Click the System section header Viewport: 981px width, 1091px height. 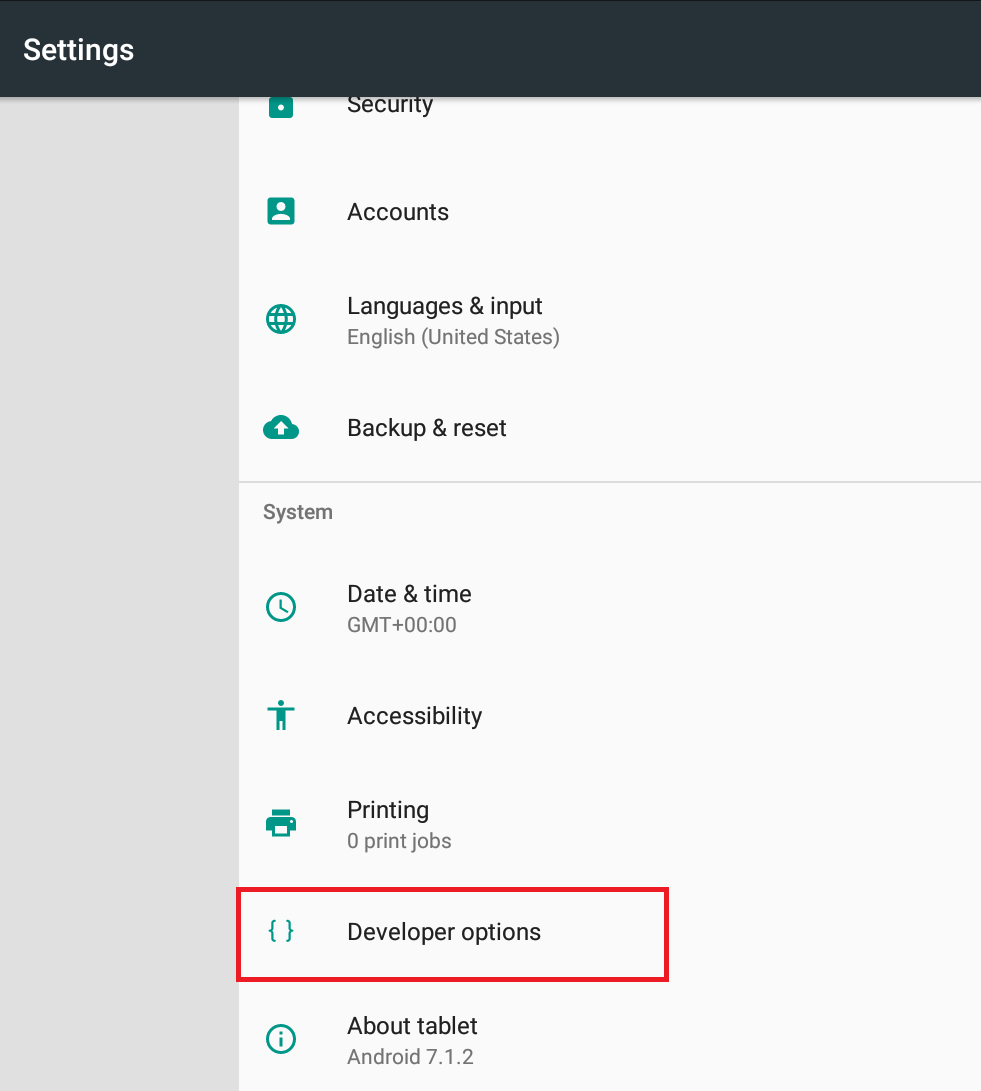point(298,512)
